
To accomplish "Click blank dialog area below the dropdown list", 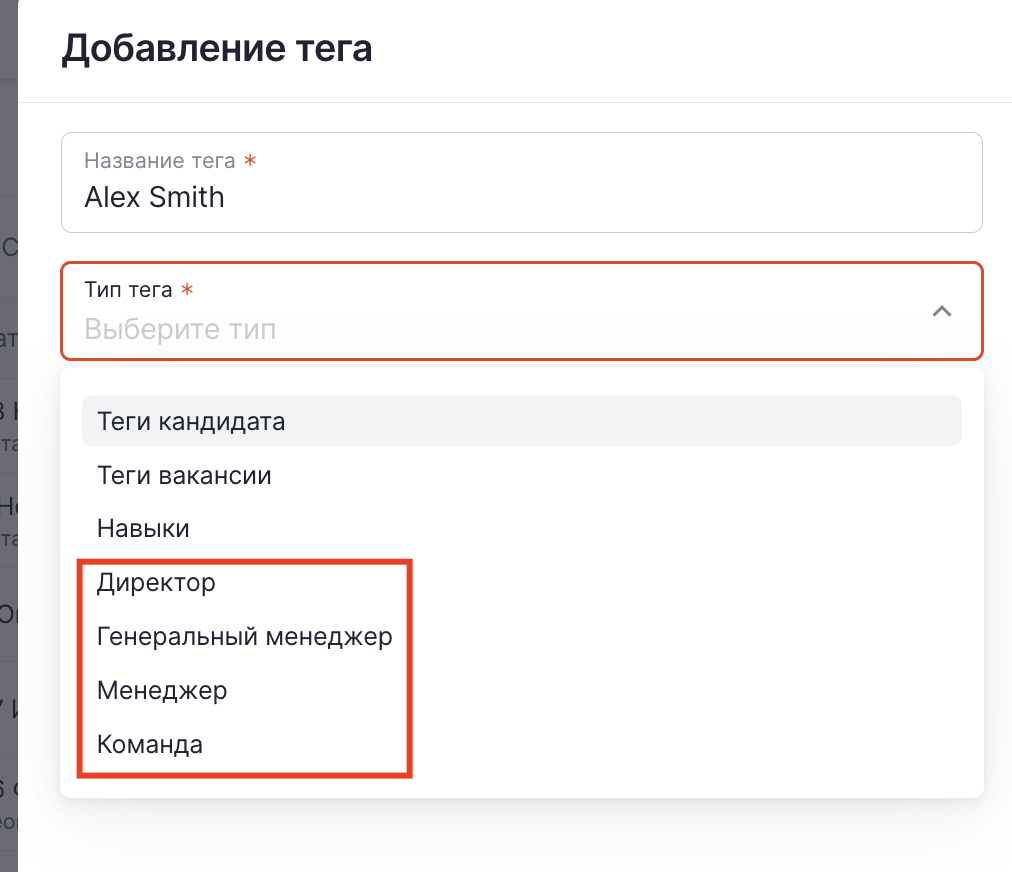I will 520,835.
